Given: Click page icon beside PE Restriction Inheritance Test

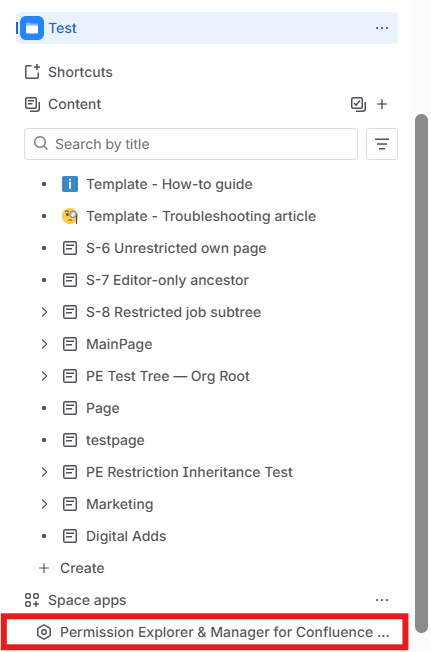Looking at the screenshot, I should tap(70, 472).
